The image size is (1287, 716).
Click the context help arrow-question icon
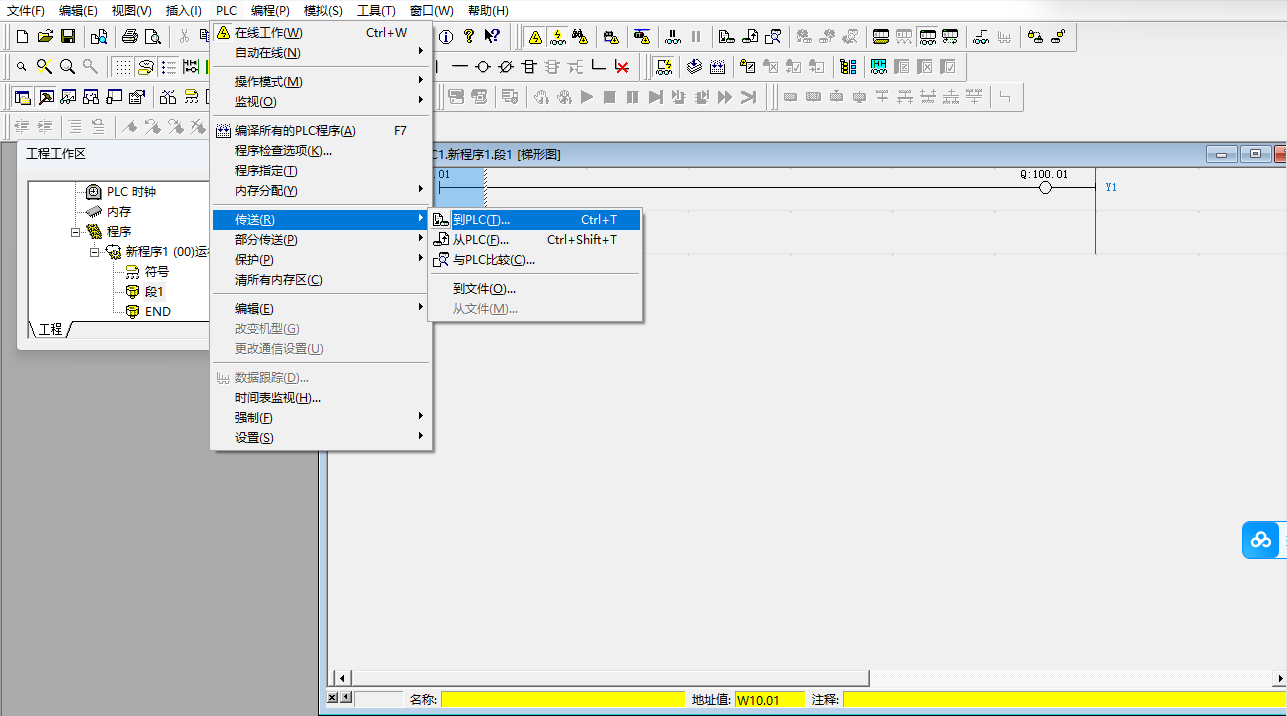tap(491, 37)
